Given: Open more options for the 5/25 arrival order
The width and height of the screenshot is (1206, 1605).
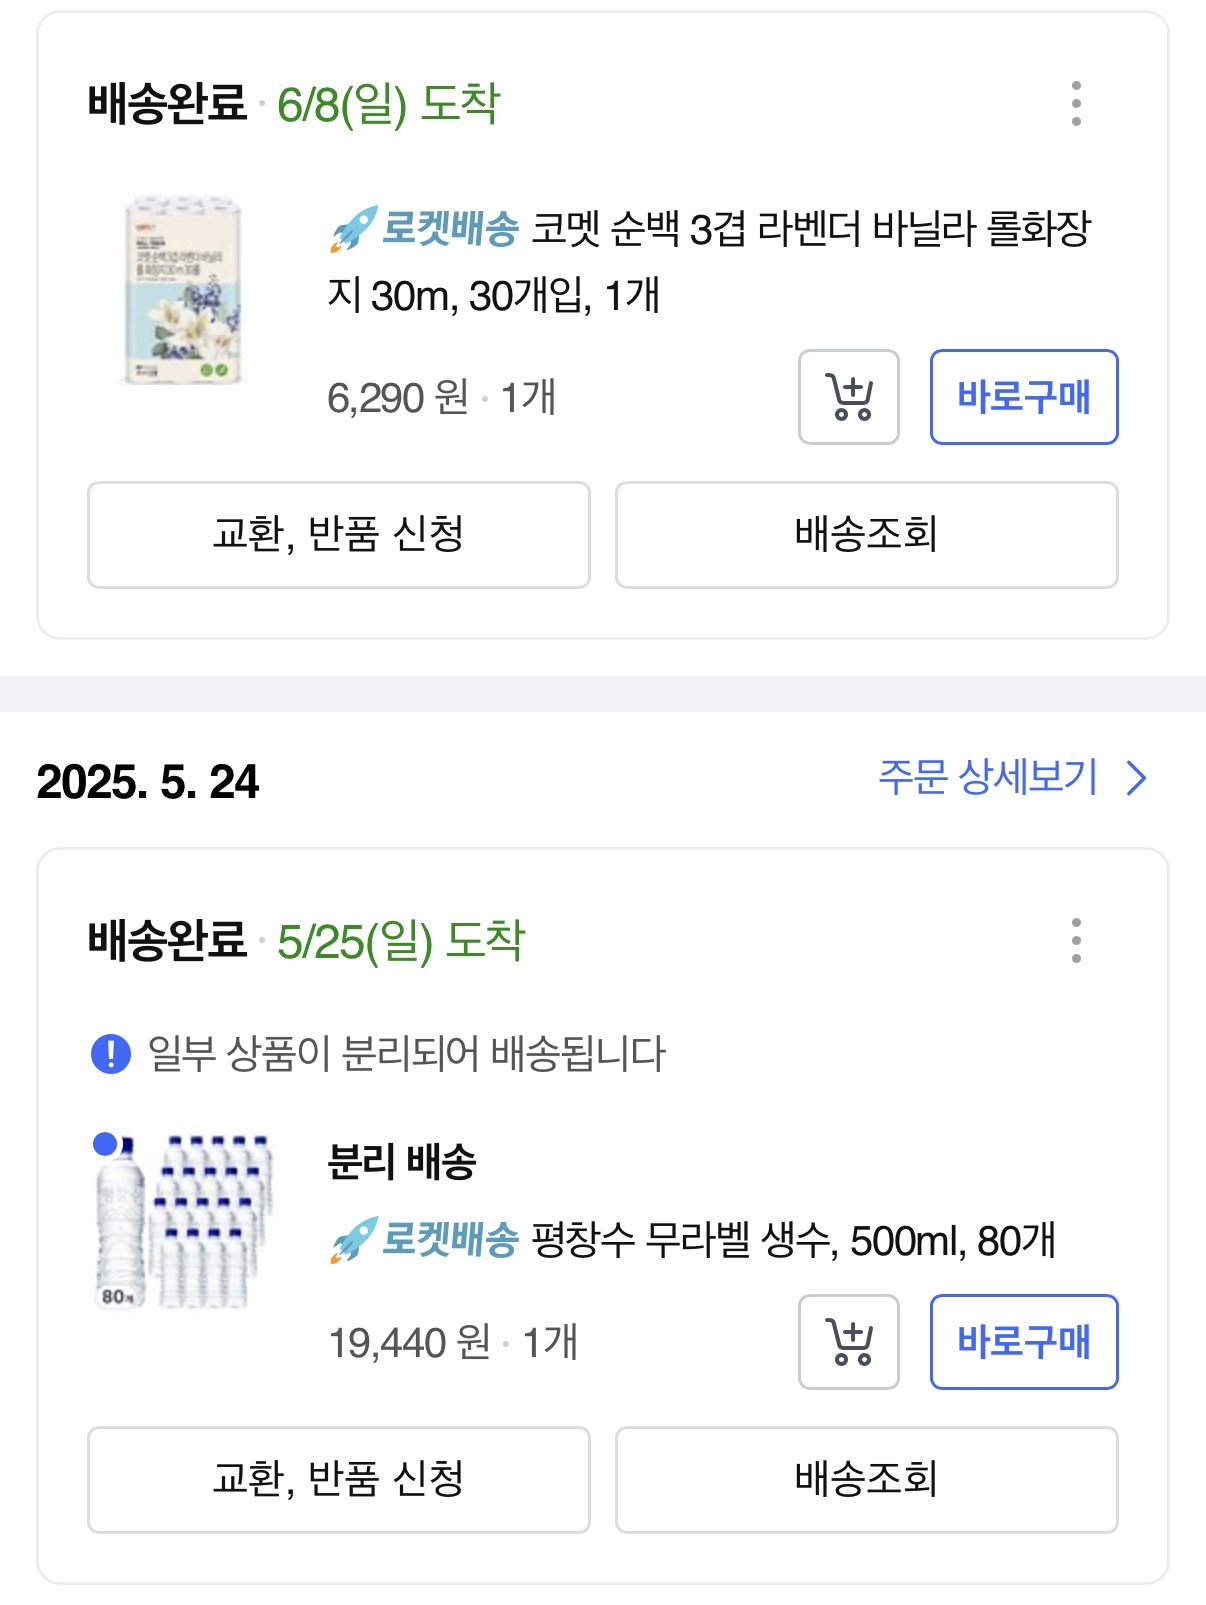Looking at the screenshot, I should click(1076, 940).
